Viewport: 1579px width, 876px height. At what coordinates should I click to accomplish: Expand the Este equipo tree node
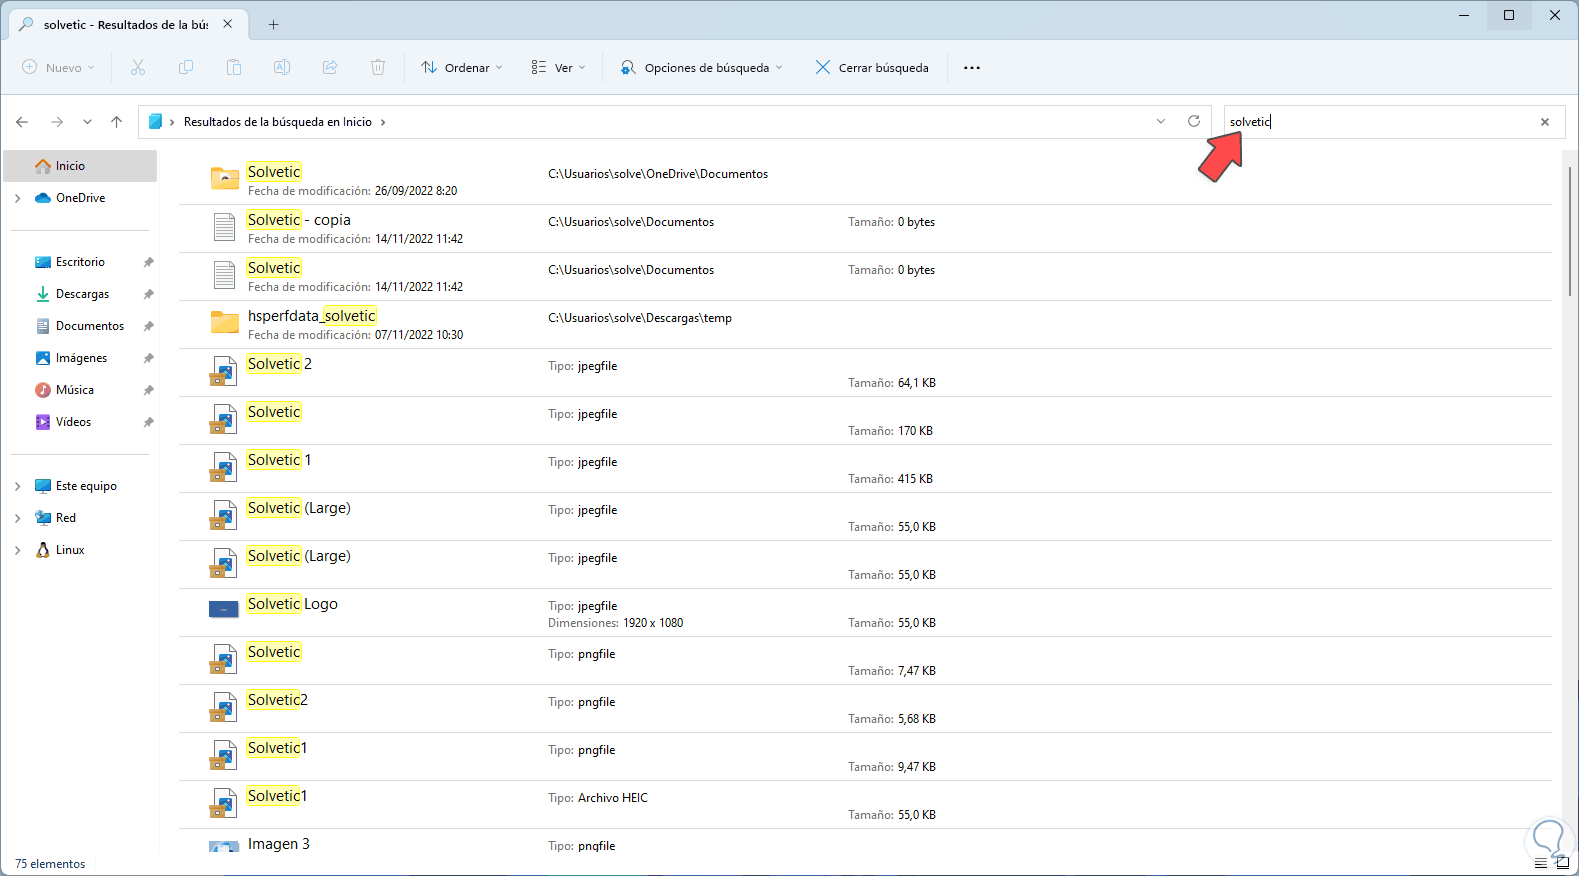click(17, 486)
